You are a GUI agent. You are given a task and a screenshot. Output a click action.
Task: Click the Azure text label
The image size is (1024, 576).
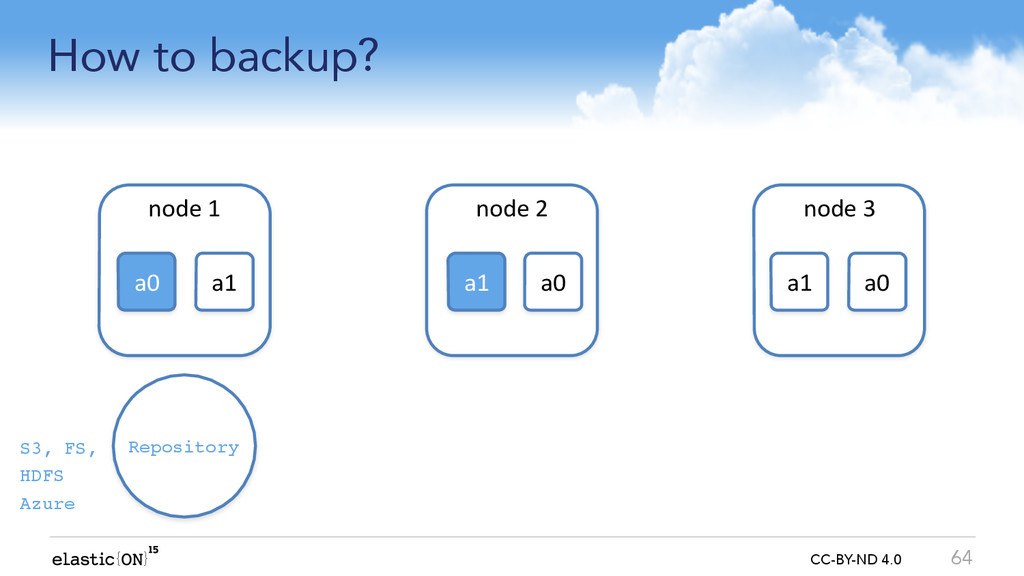point(47,504)
